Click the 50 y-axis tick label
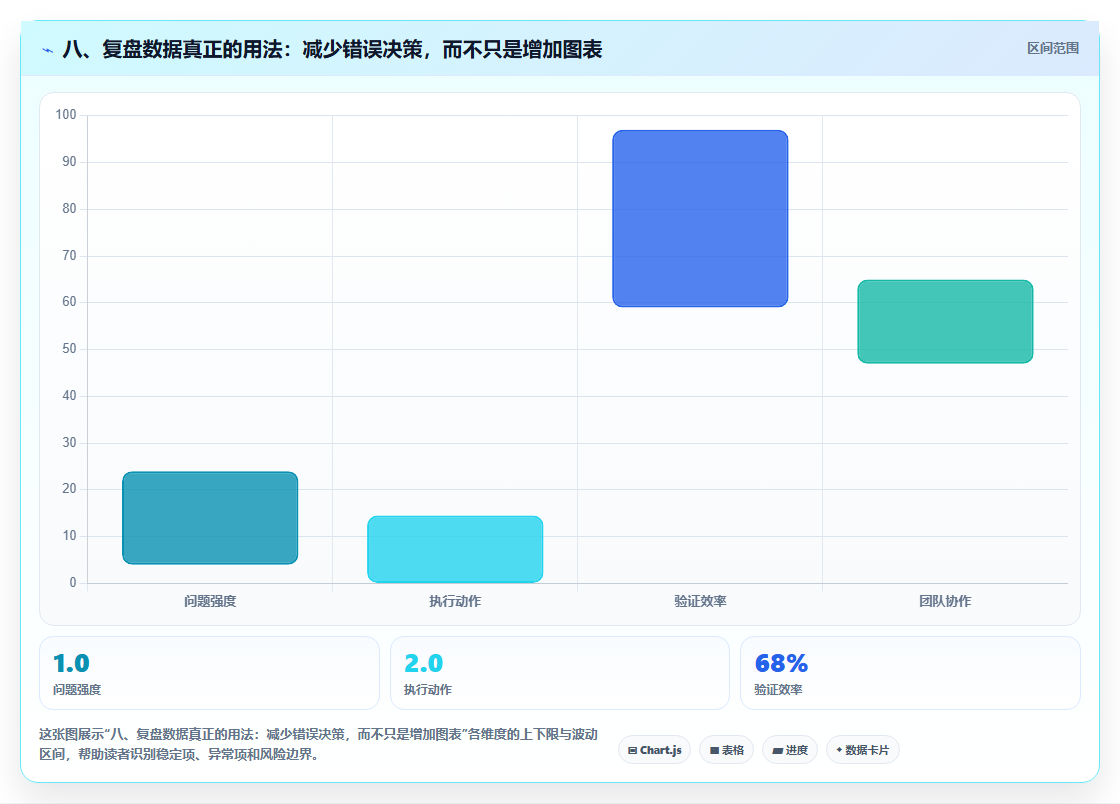The image size is (1120, 804). tap(69, 348)
